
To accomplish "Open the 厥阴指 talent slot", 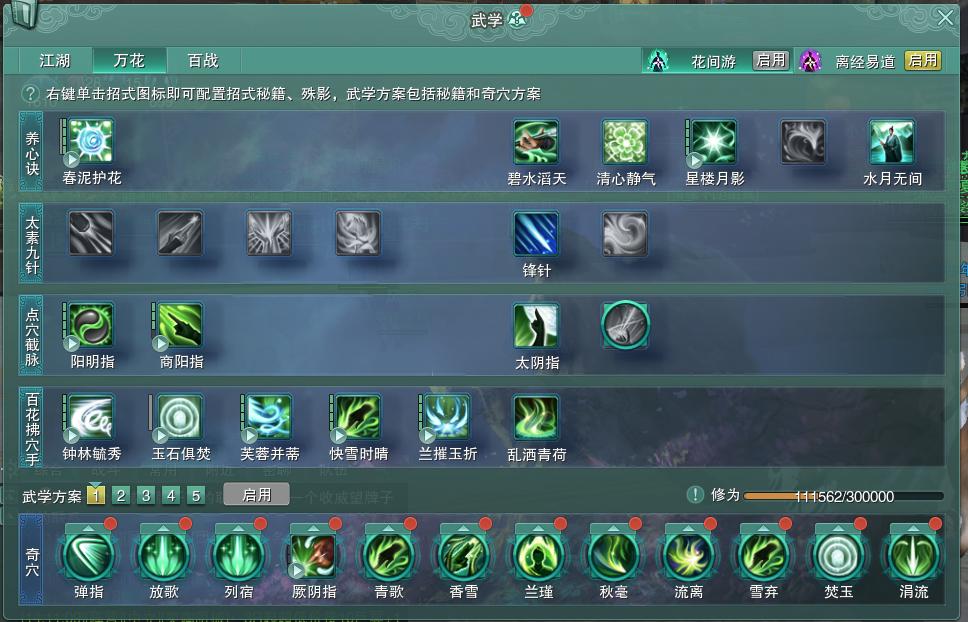I will coord(314,555).
